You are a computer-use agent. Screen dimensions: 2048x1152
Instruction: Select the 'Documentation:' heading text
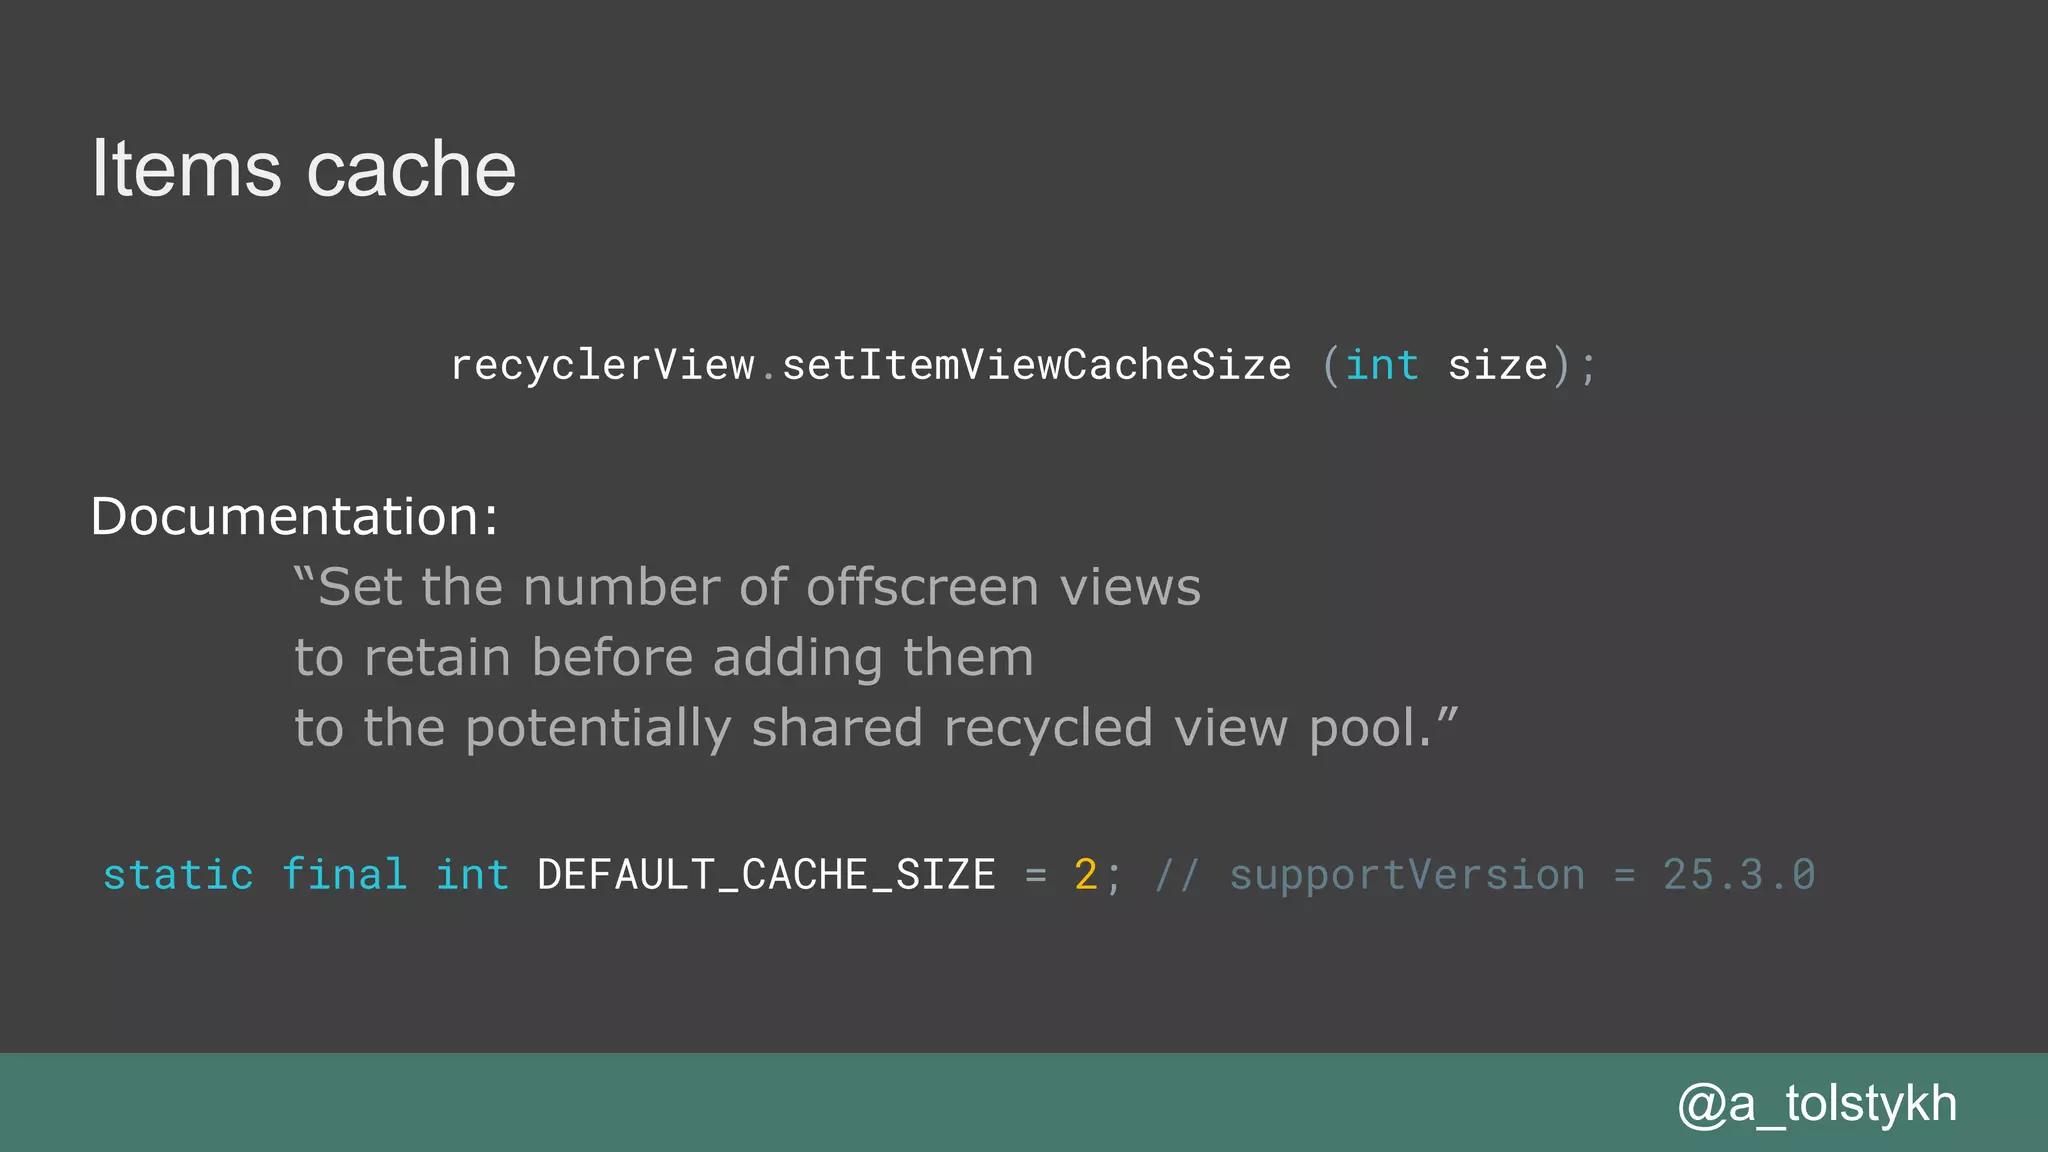[294, 516]
